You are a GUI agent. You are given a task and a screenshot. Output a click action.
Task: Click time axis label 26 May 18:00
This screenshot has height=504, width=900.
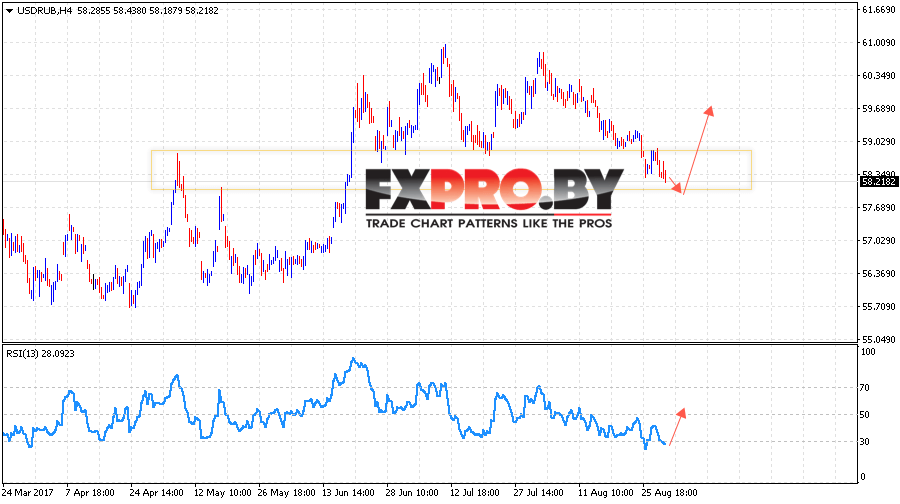(286, 493)
